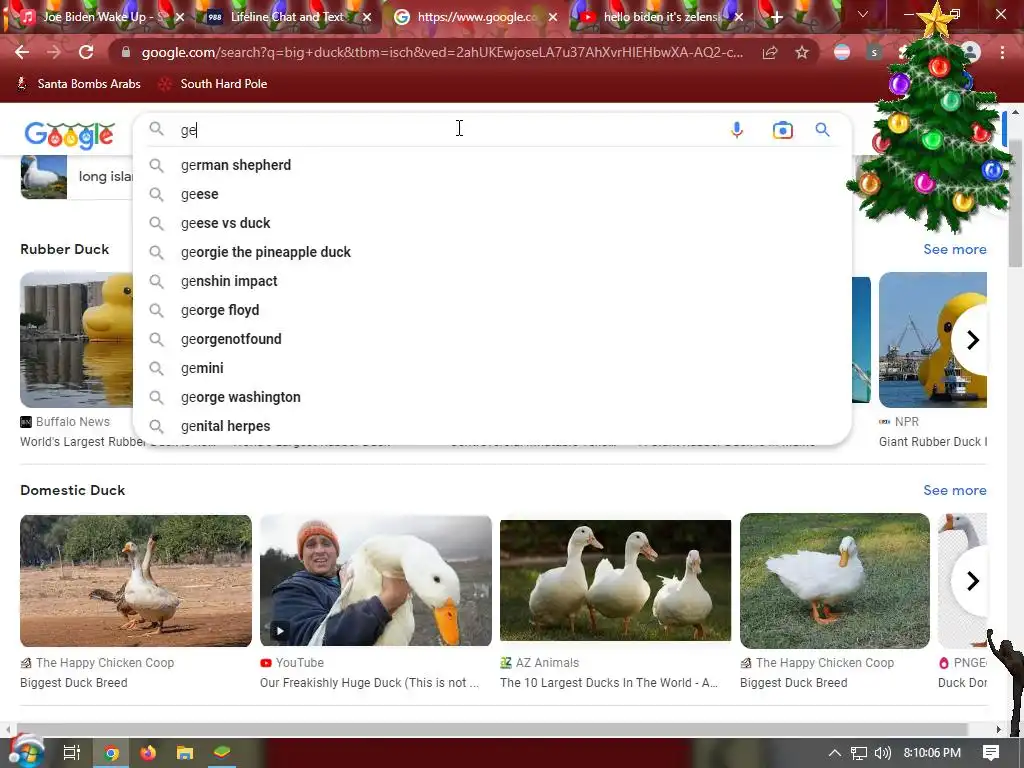Open the Santa Bombs Arabs bookmark

click(78, 84)
